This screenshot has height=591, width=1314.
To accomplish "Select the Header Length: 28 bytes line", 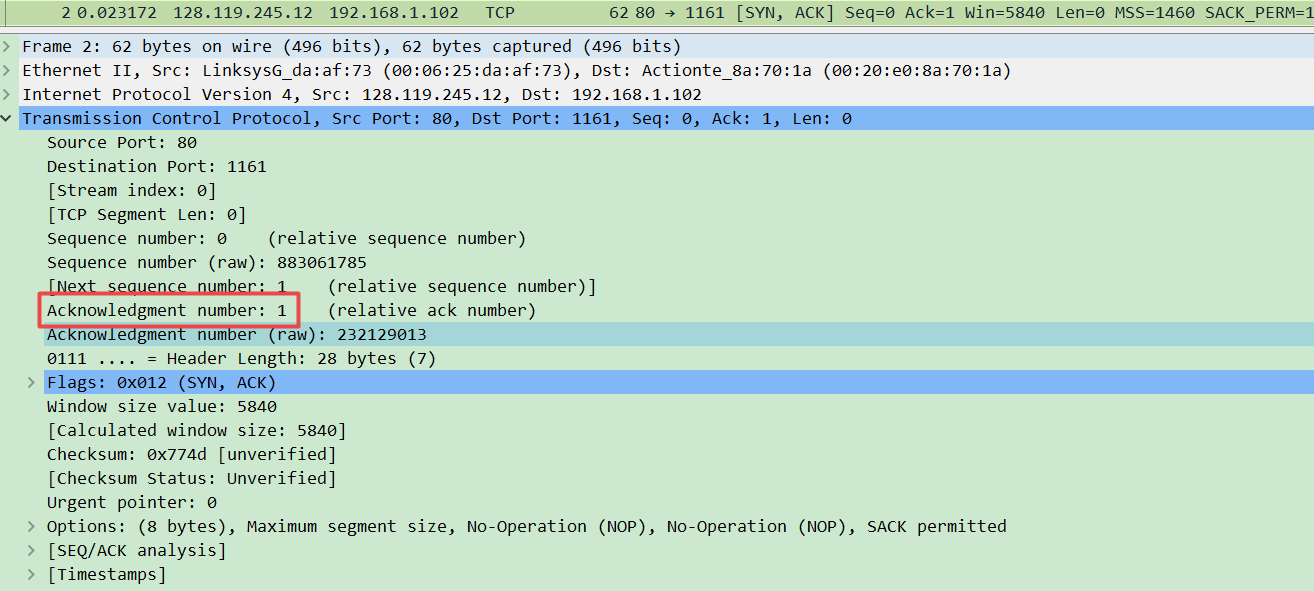I will pos(242,359).
